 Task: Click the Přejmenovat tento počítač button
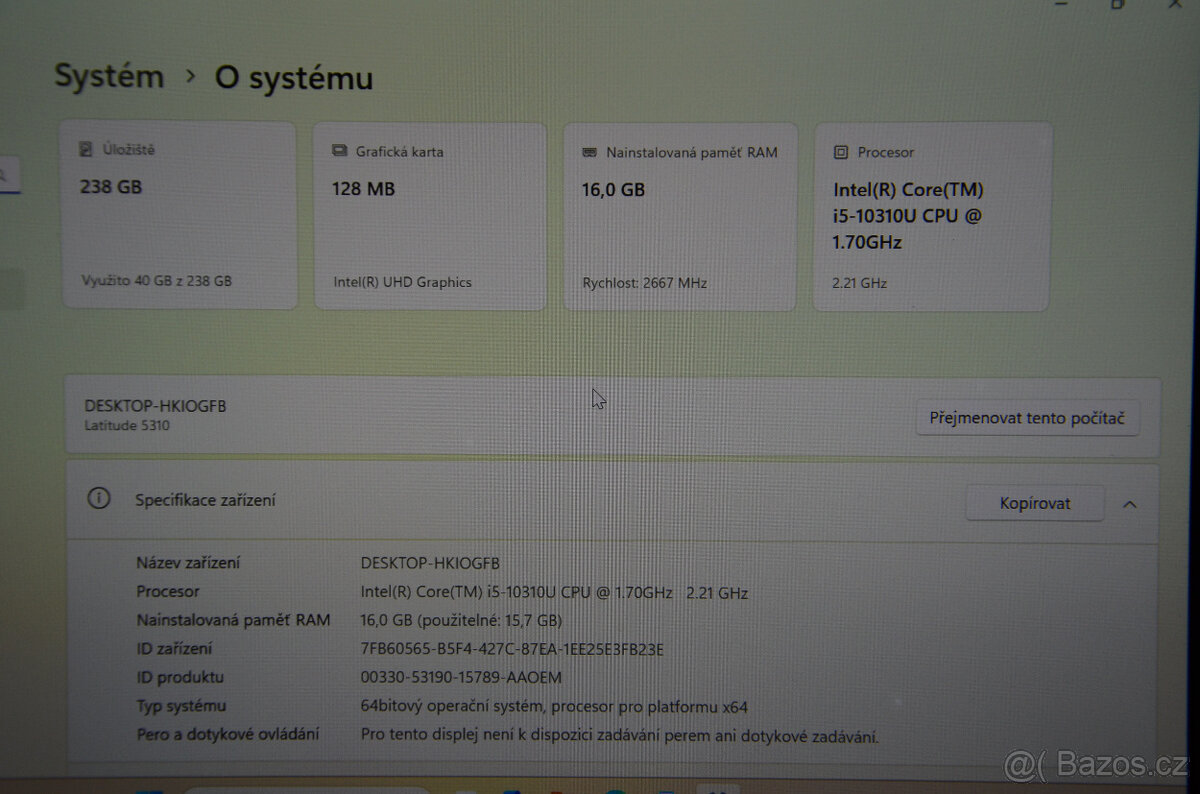coord(1028,418)
